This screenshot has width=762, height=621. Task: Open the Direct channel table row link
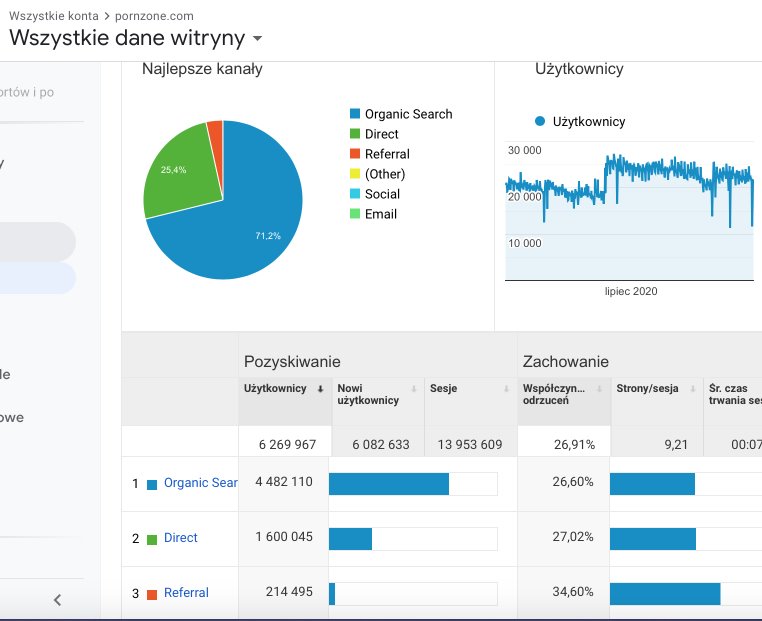pyautogui.click(x=181, y=538)
